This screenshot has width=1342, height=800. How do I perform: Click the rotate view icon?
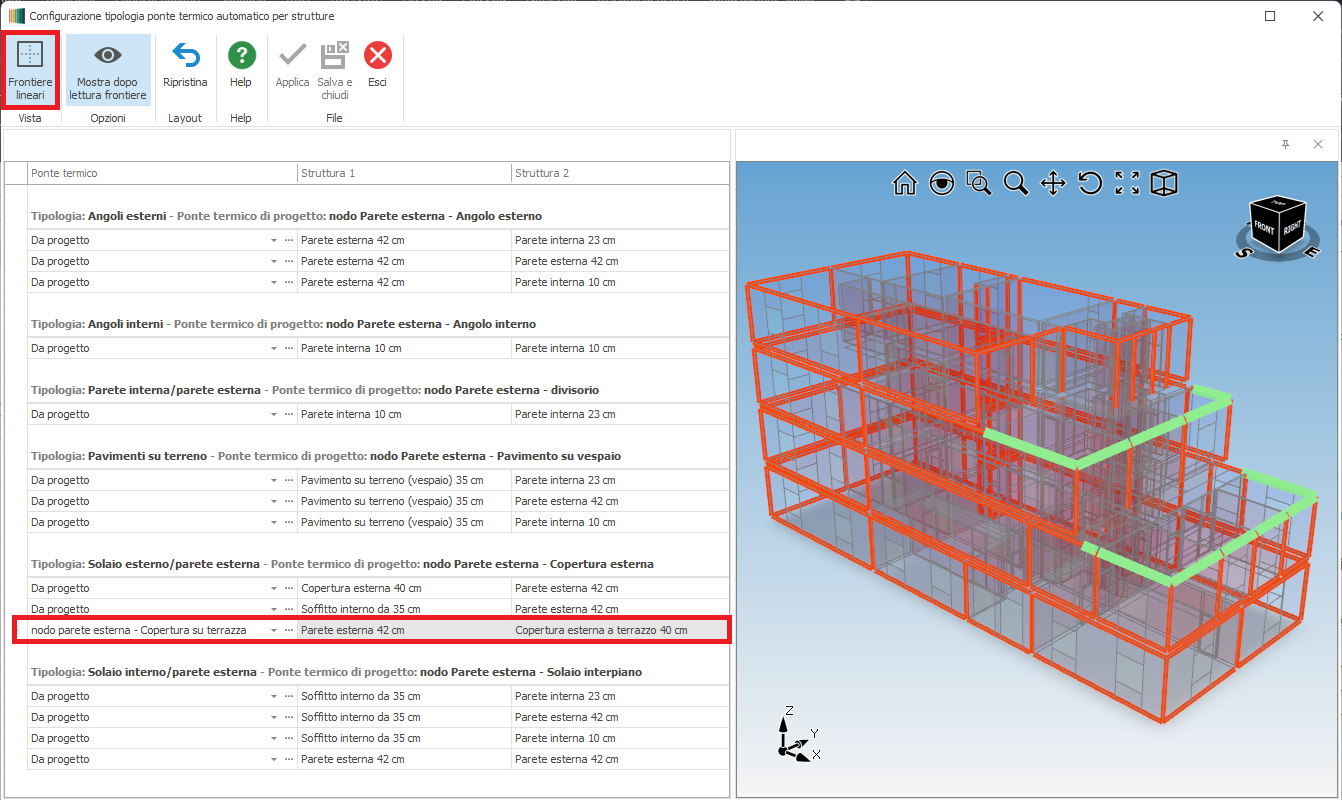[x=1090, y=183]
